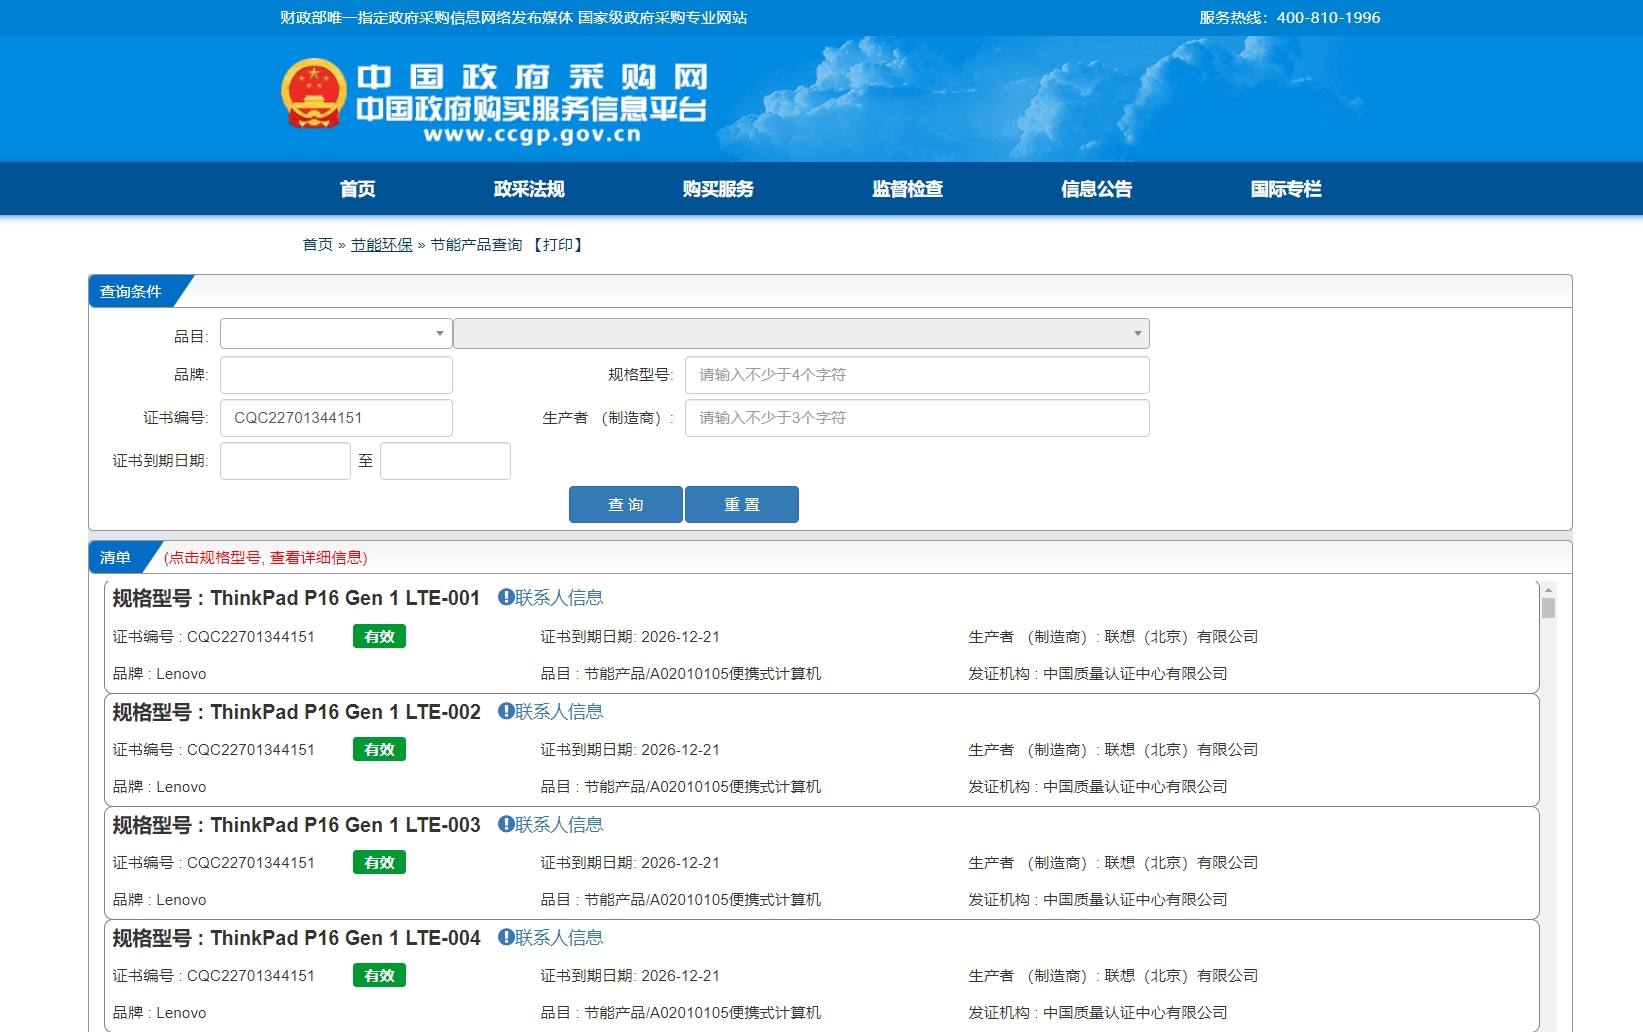Select 信息公告 in the navigation bar
Screen dimensions: 1643x1032
[1096, 189]
